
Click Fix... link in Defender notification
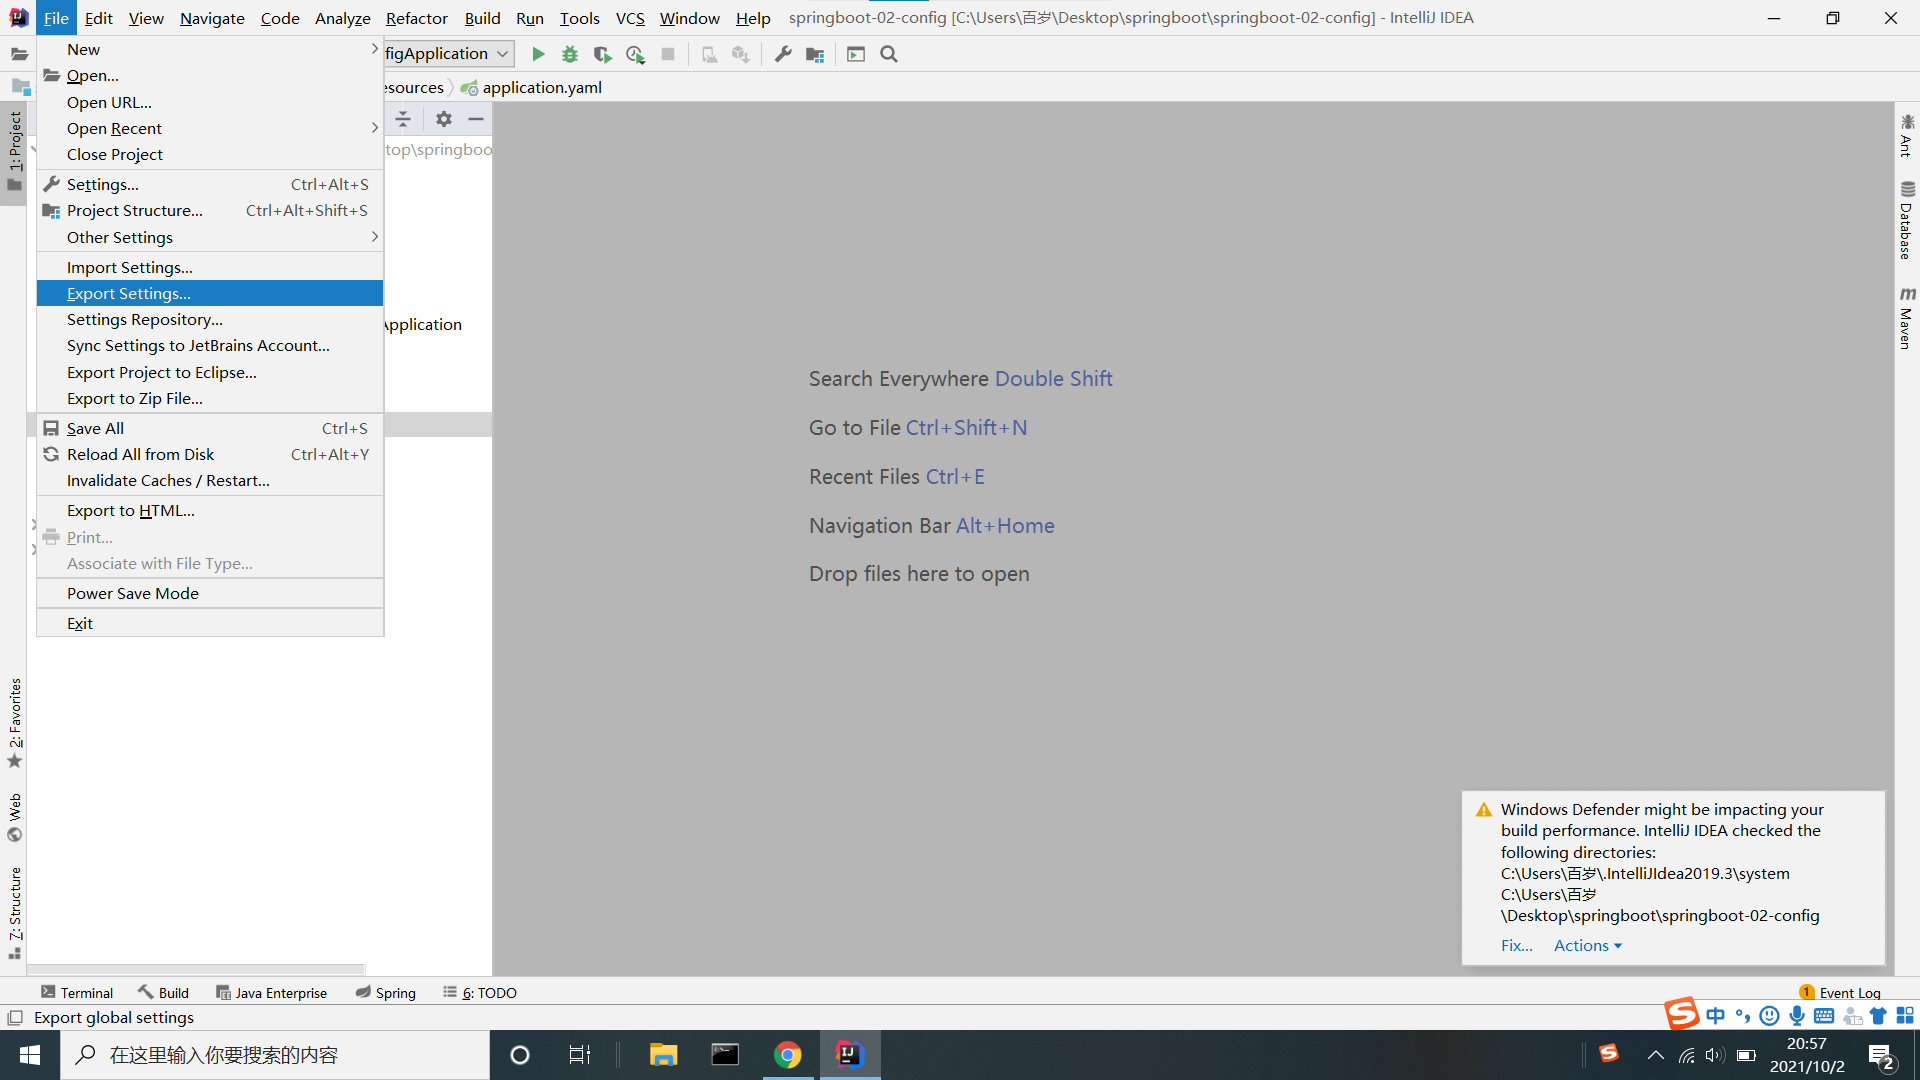tap(1516, 945)
